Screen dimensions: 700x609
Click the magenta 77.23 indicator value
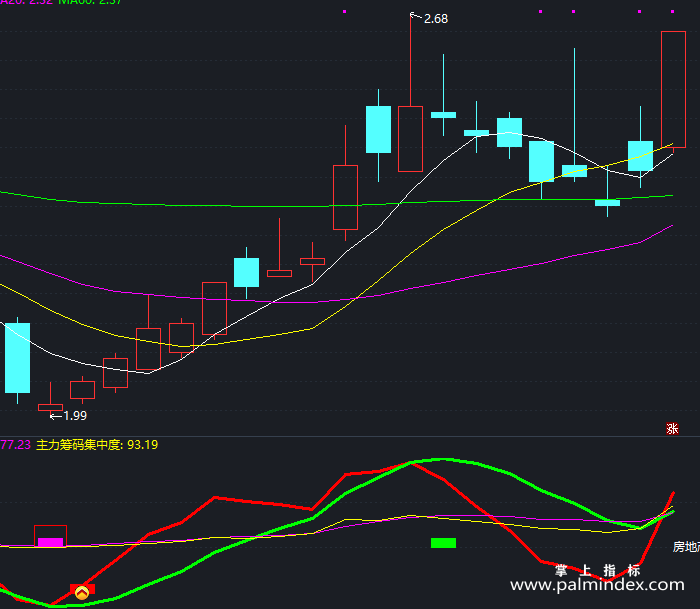[15, 445]
